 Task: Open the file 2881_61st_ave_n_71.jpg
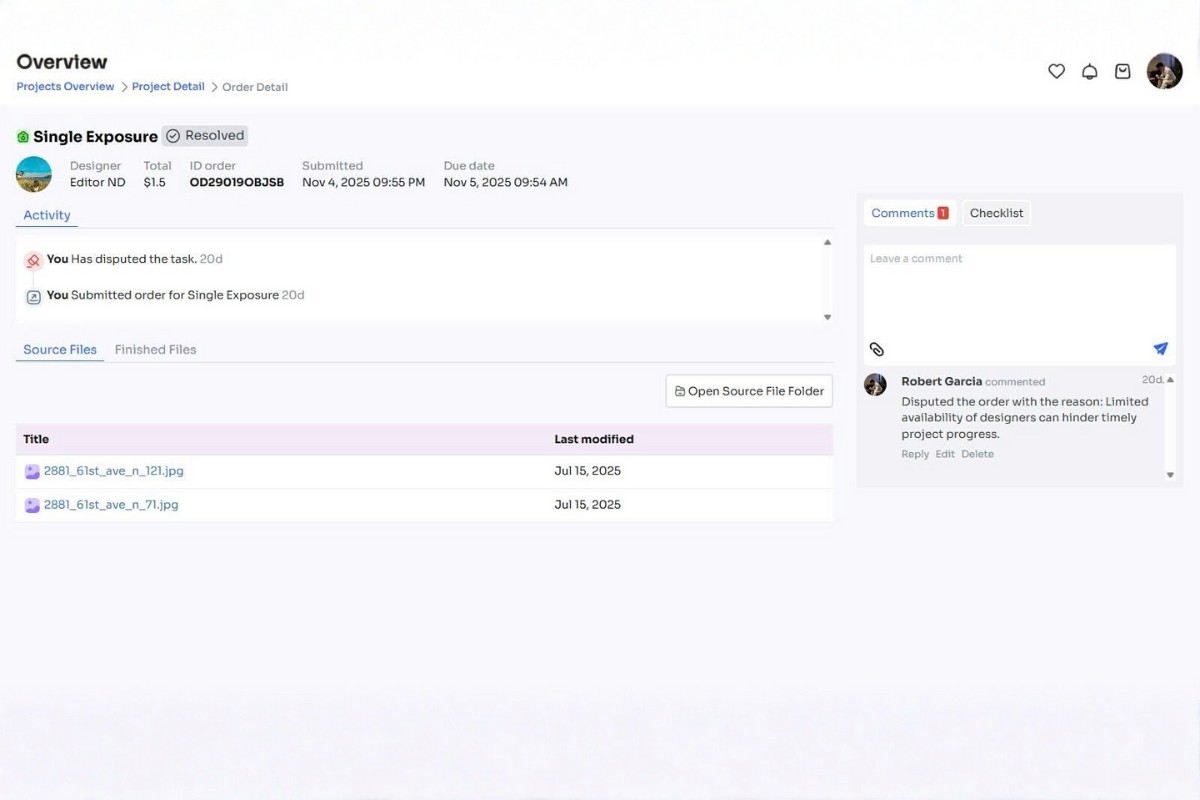pyautogui.click(x=110, y=504)
